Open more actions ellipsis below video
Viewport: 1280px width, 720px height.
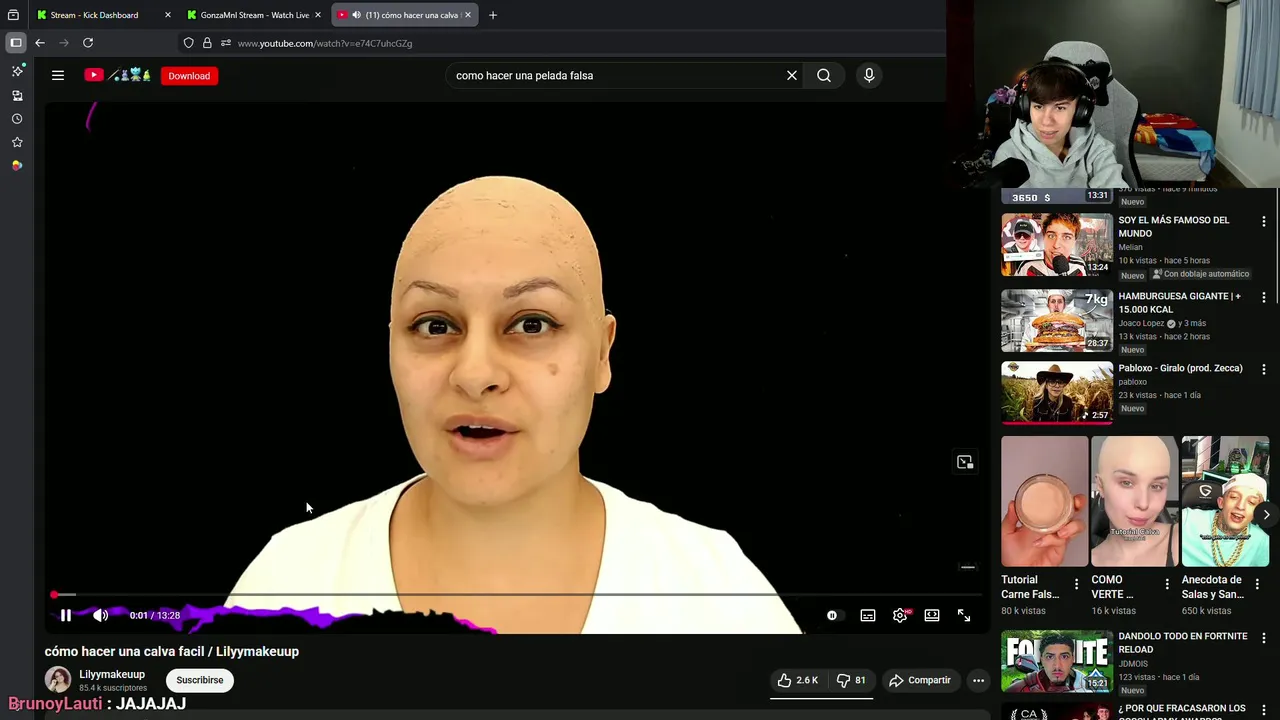[979, 680]
